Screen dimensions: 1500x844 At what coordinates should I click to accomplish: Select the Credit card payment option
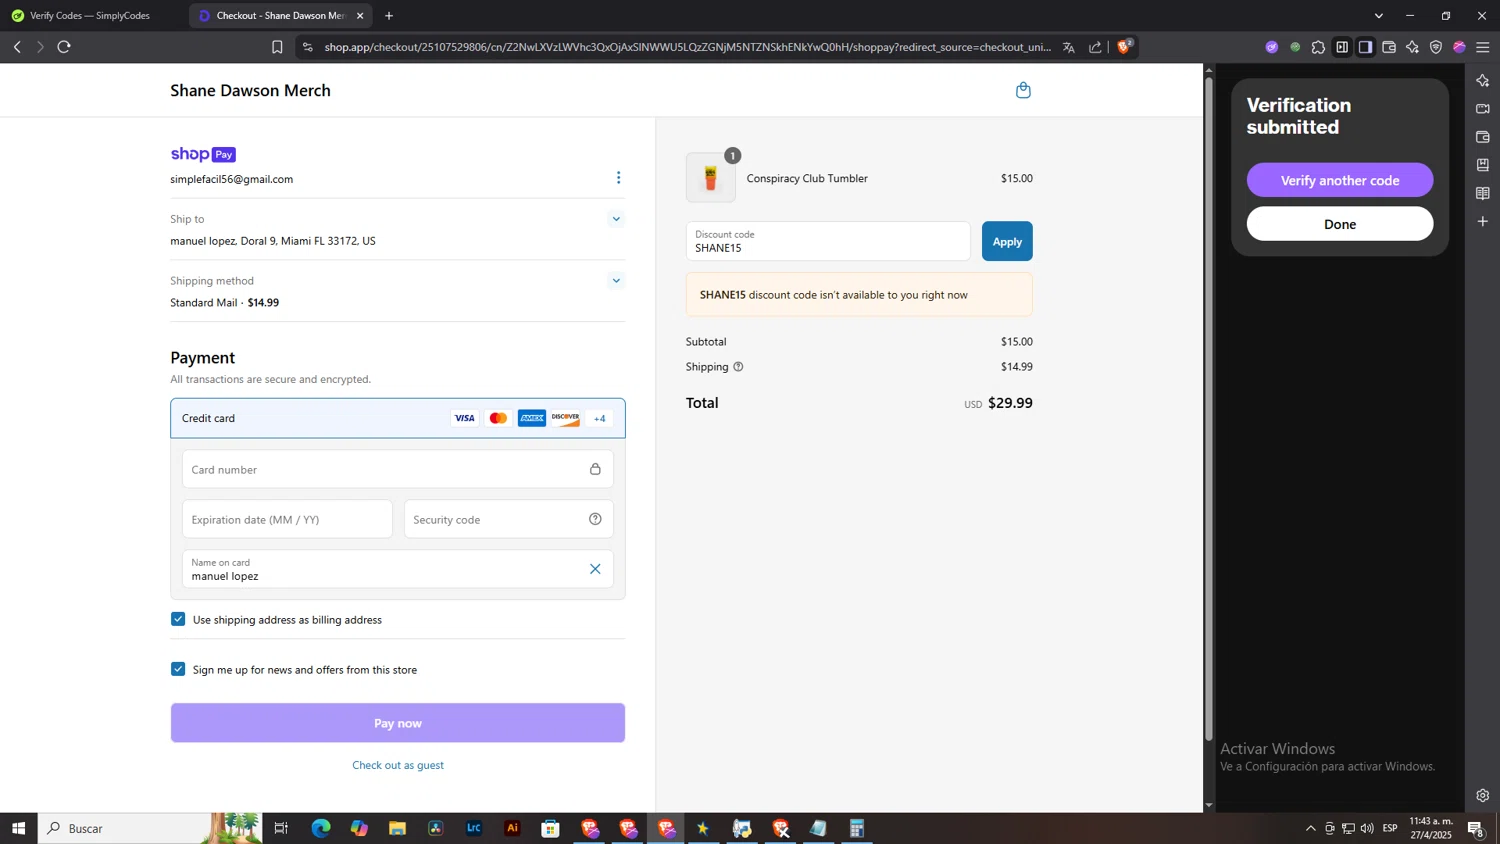coord(398,418)
